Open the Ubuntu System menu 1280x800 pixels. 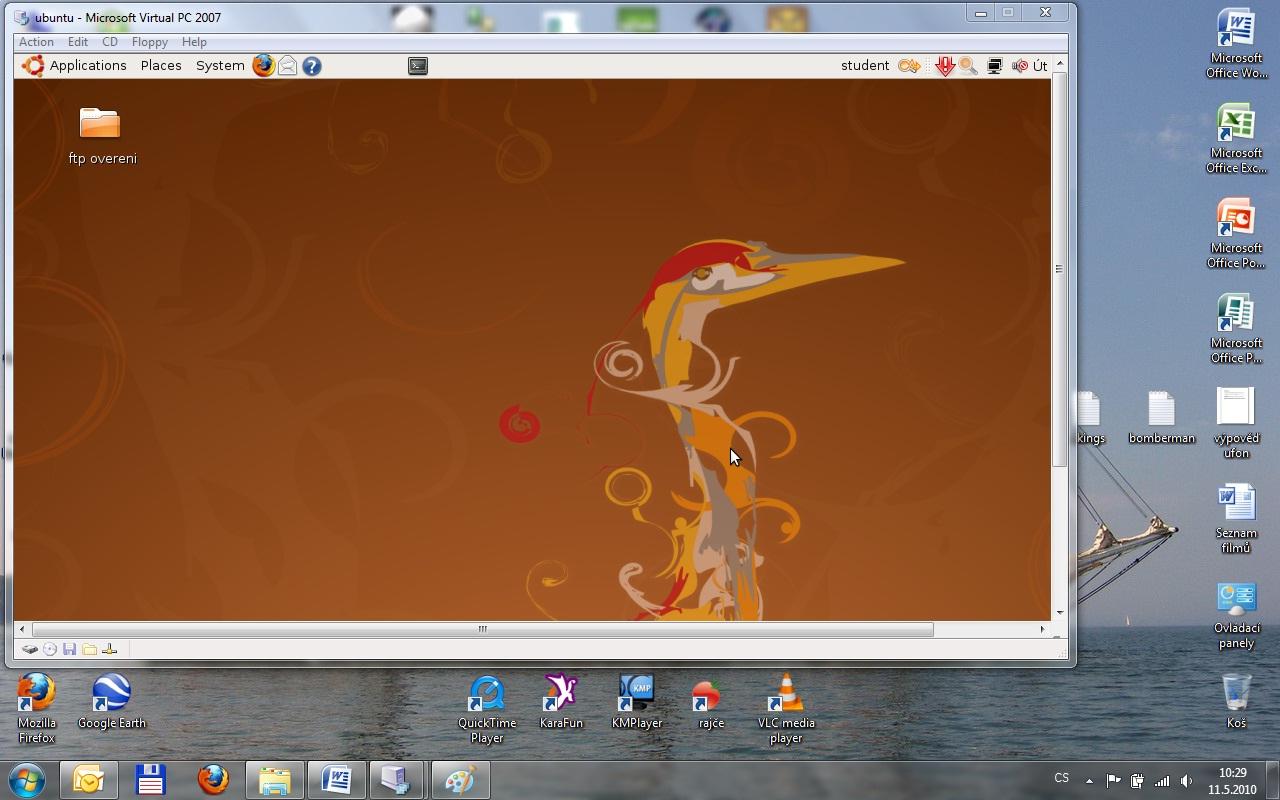[x=220, y=66]
